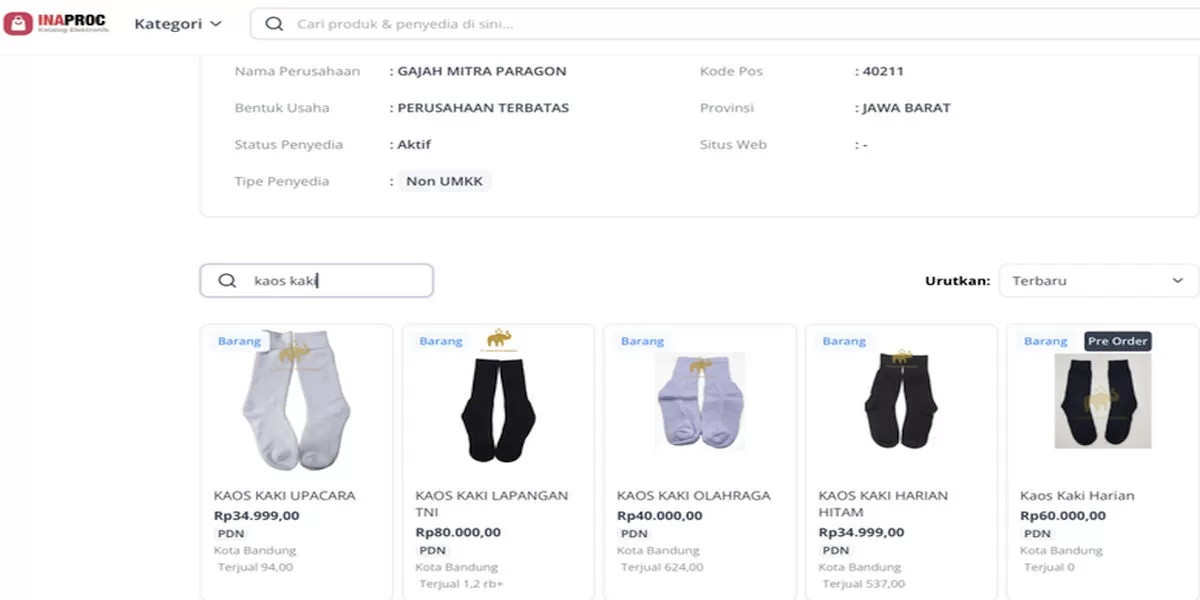Click the Kaos Kaki Harian product title
This screenshot has height=600, width=1200.
tap(1077, 496)
